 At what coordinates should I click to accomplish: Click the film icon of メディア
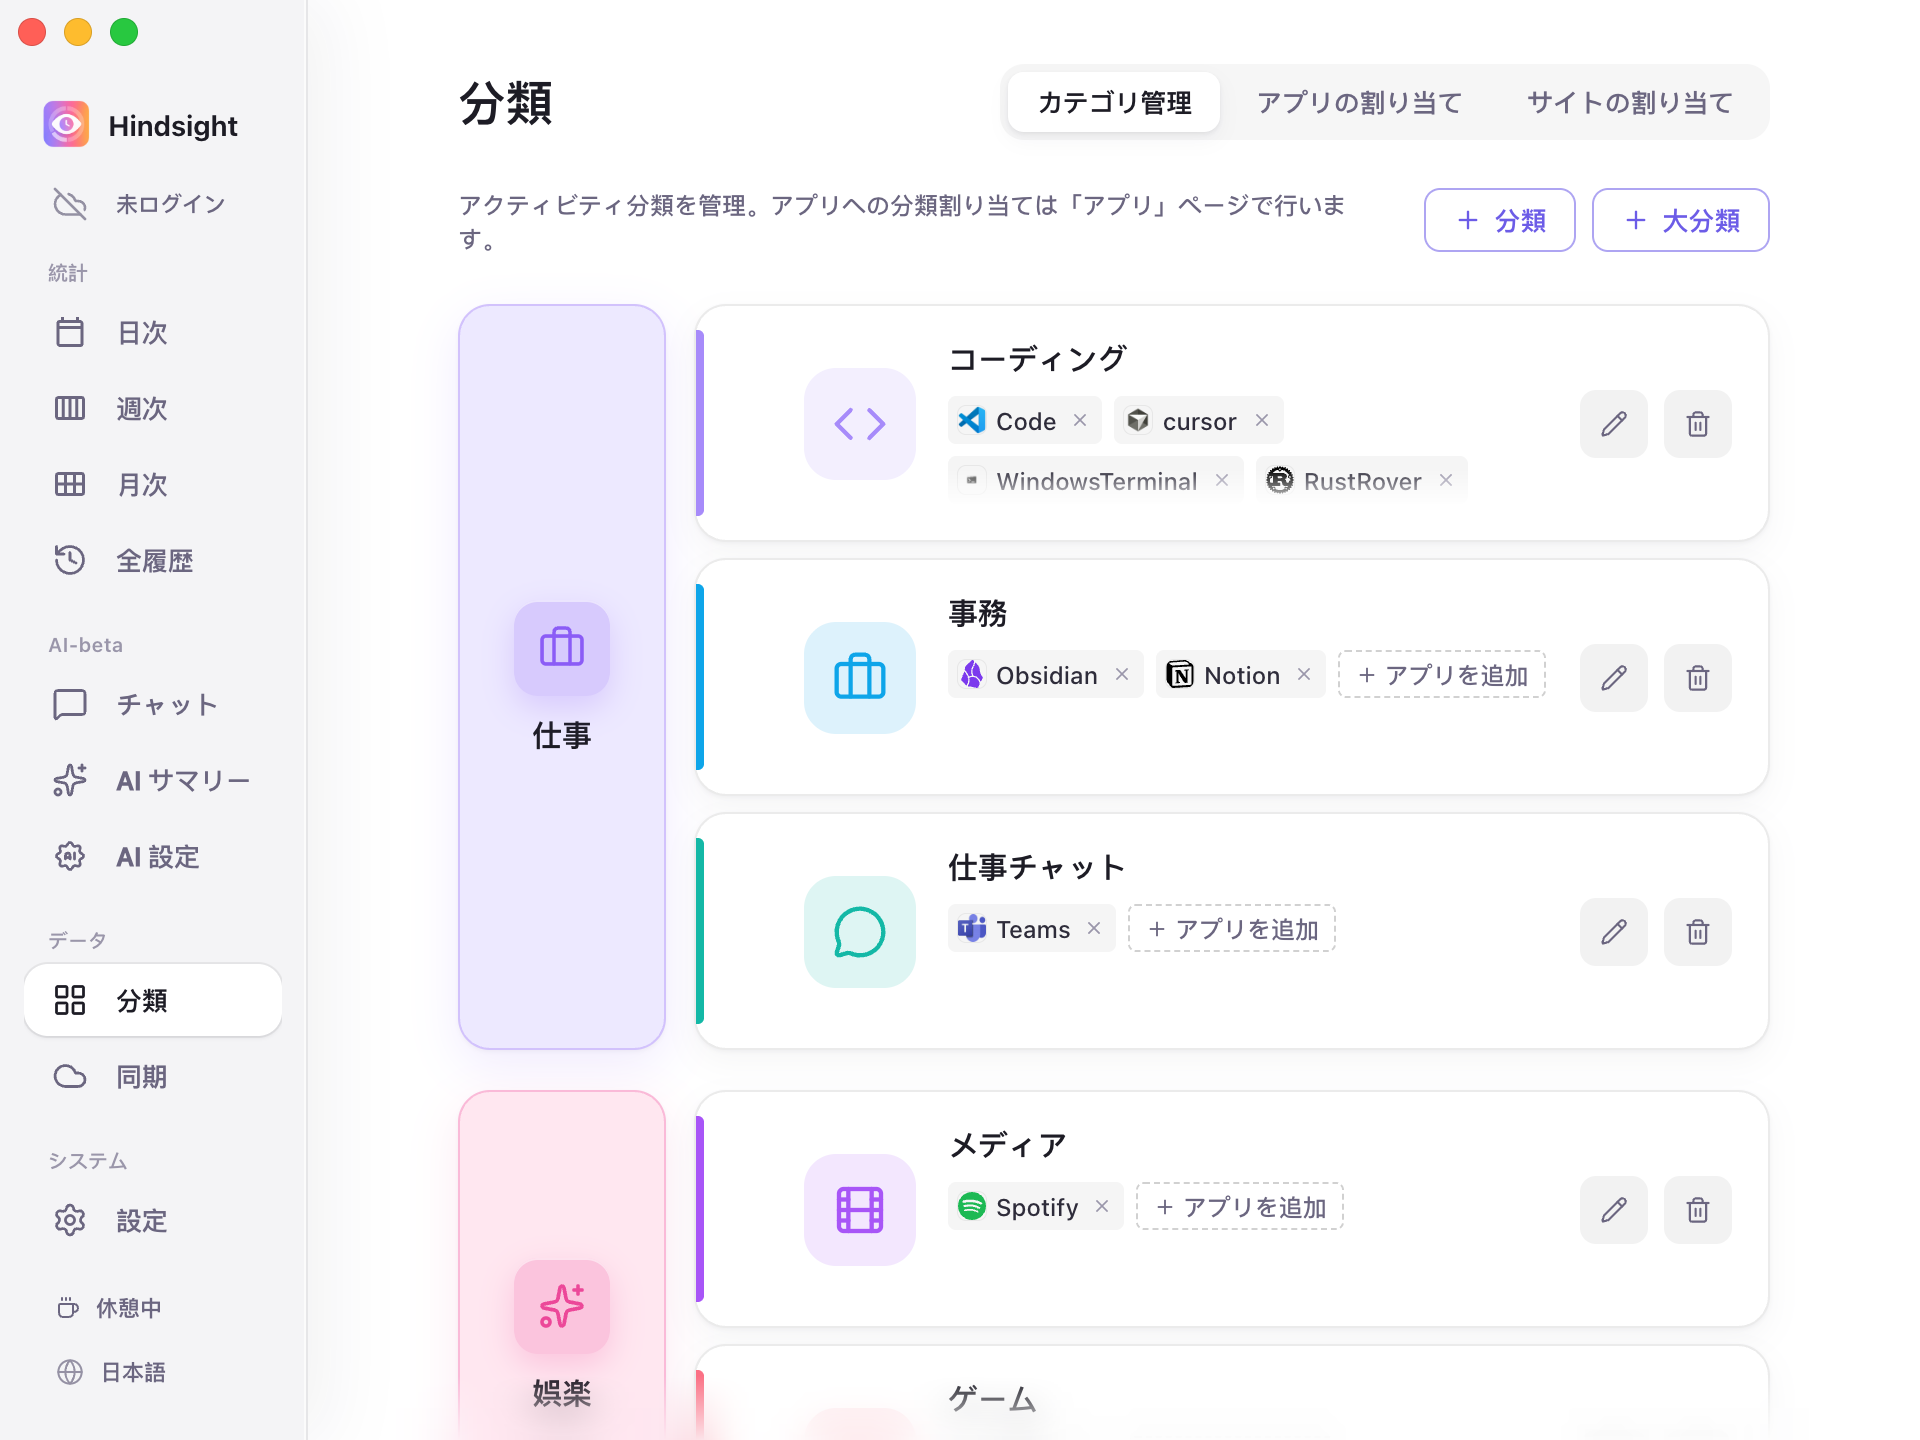tap(860, 1210)
